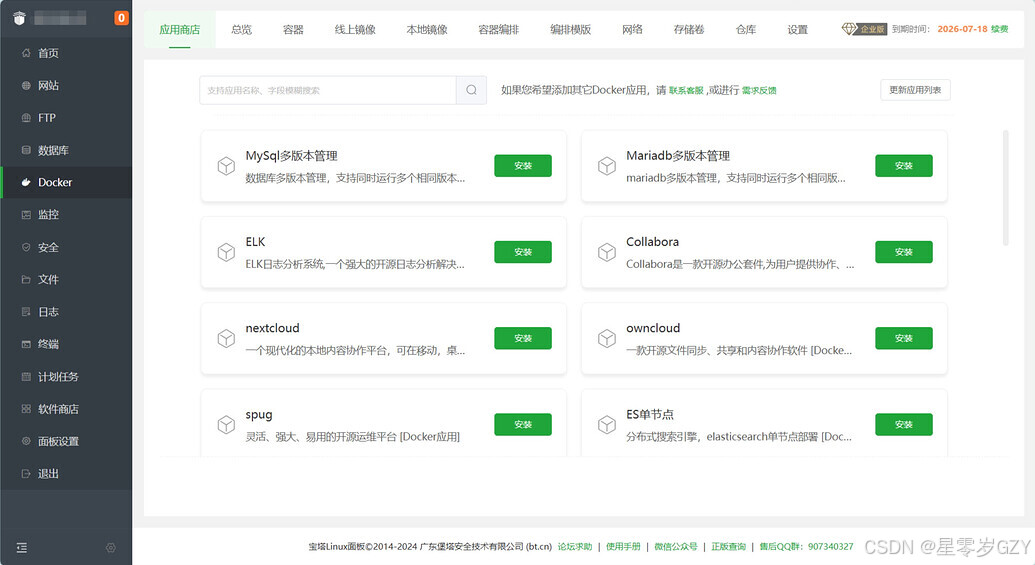The height and width of the screenshot is (565, 1035).
Task: Open the 使用手册 footer link
Action: (623, 547)
